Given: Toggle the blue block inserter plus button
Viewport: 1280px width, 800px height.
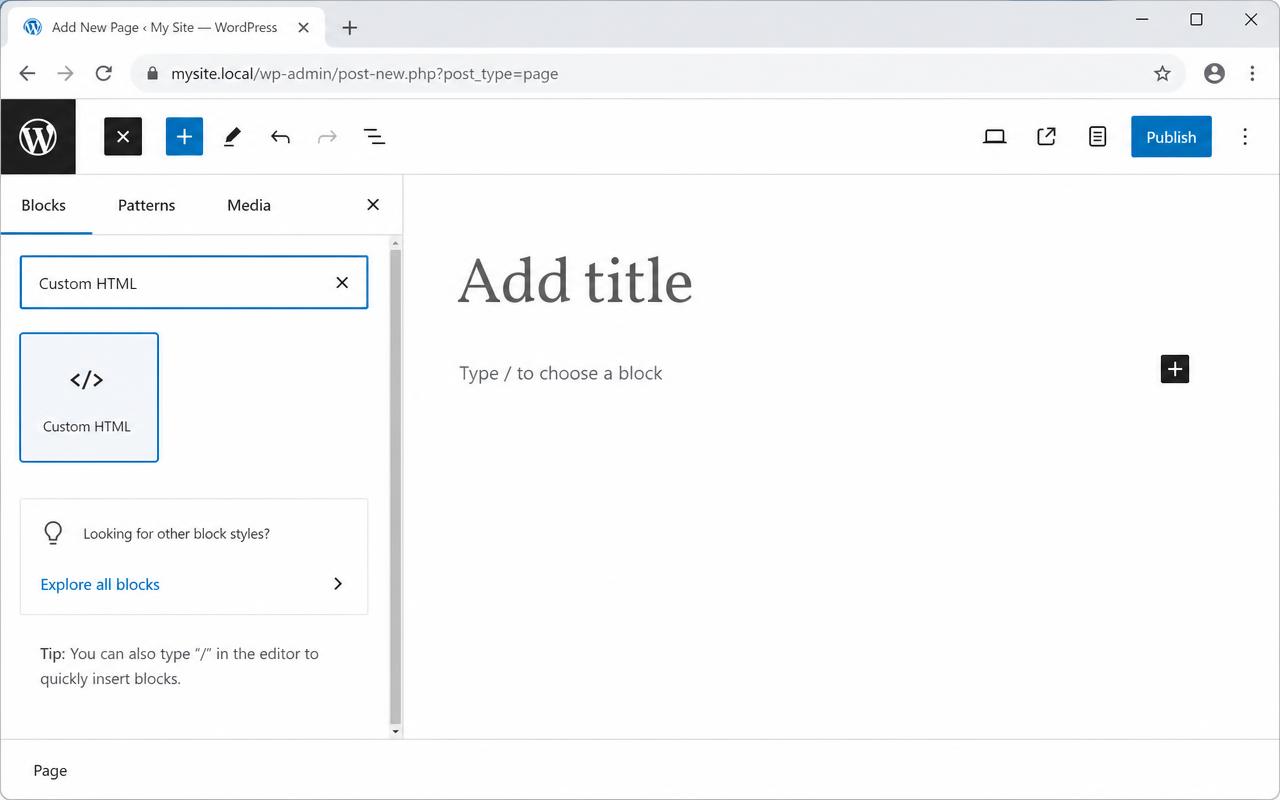Looking at the screenshot, I should pos(184,137).
